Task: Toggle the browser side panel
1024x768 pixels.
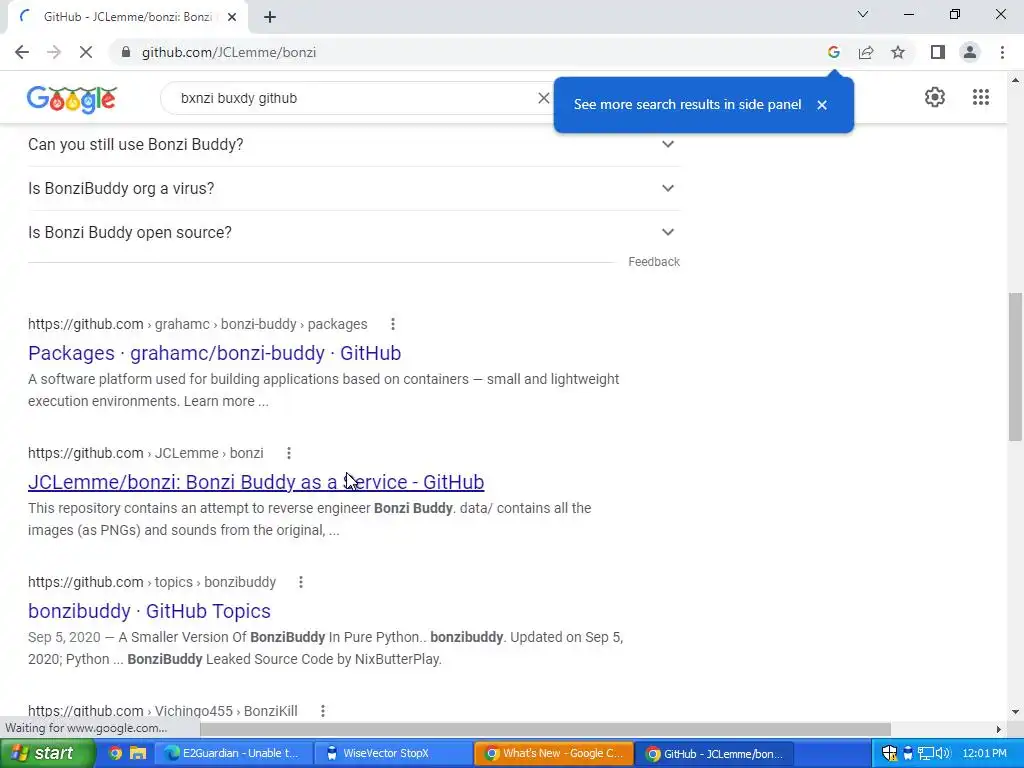Action: (x=938, y=52)
